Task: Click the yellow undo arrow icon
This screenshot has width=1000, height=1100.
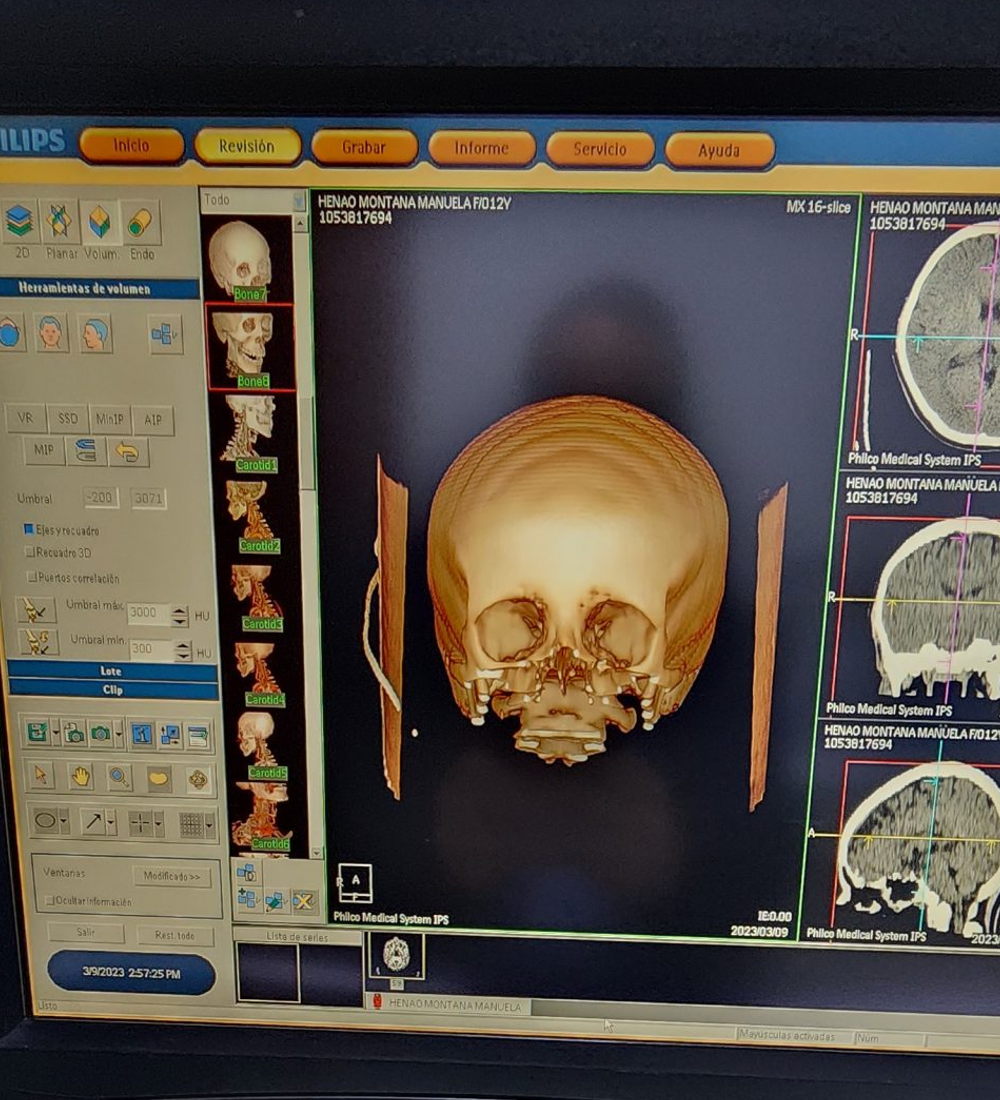Action: [x=127, y=452]
